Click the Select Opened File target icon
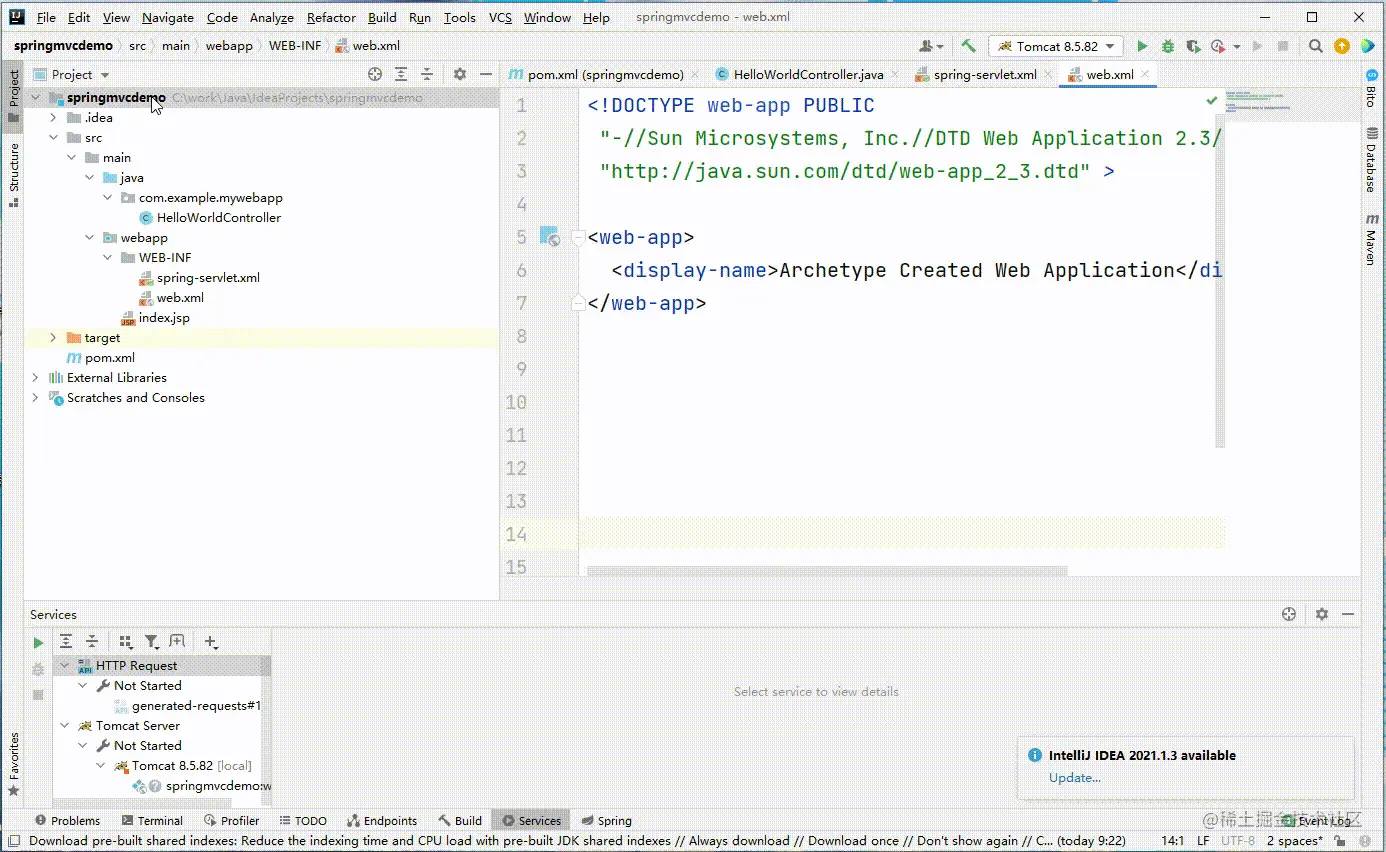 click(375, 74)
